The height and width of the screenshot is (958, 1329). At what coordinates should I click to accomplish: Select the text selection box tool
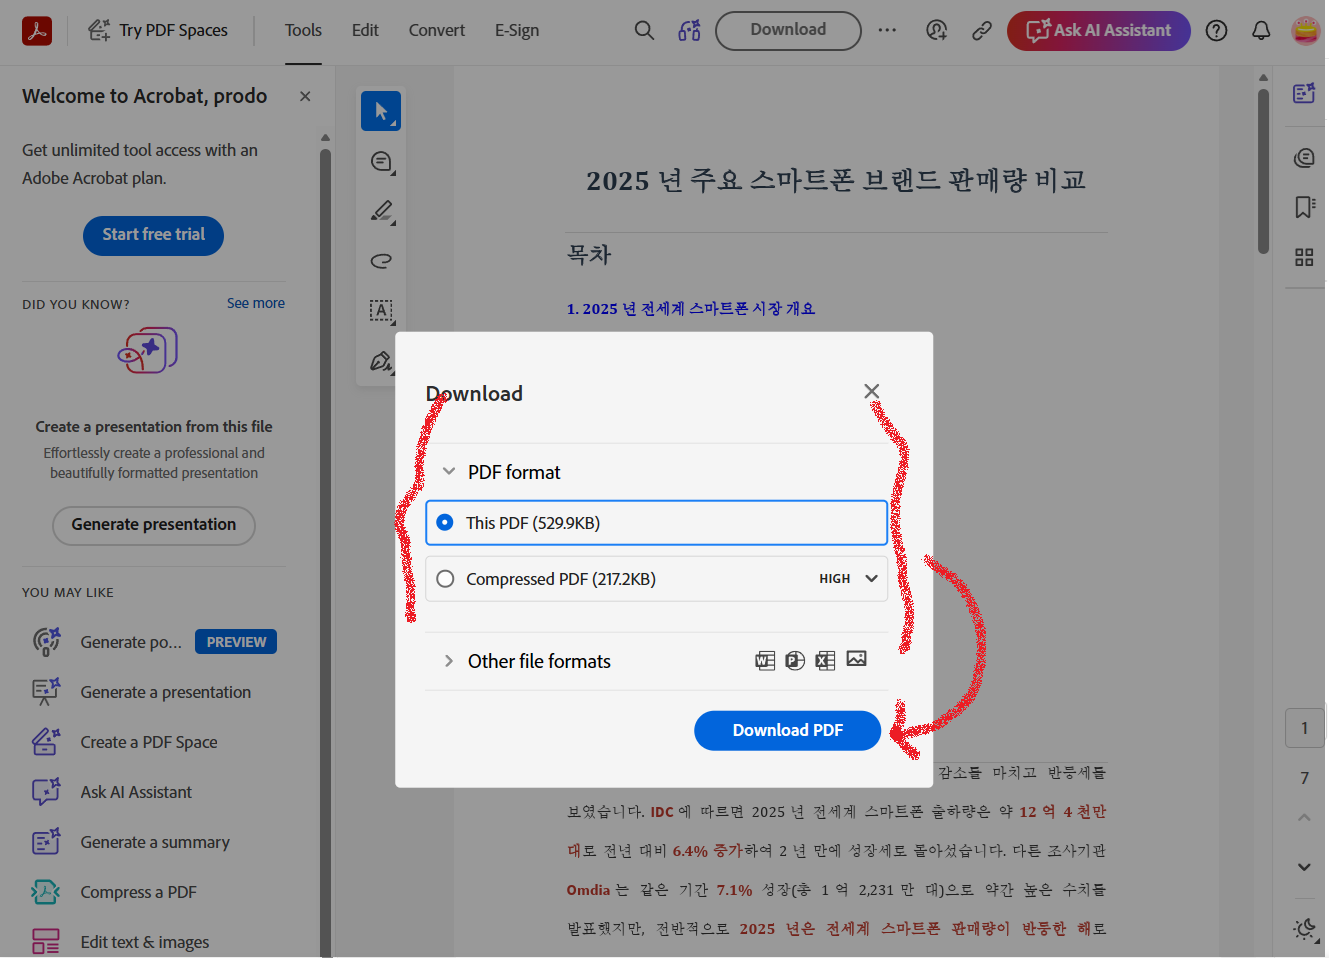coord(381,311)
